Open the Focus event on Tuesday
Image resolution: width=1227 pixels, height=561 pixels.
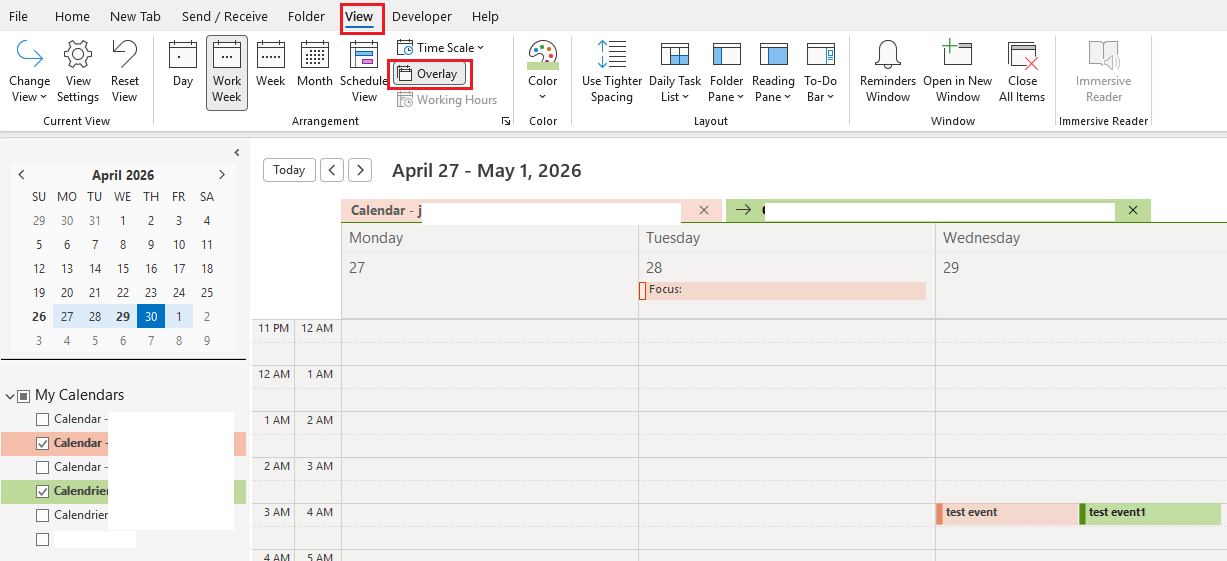point(783,290)
